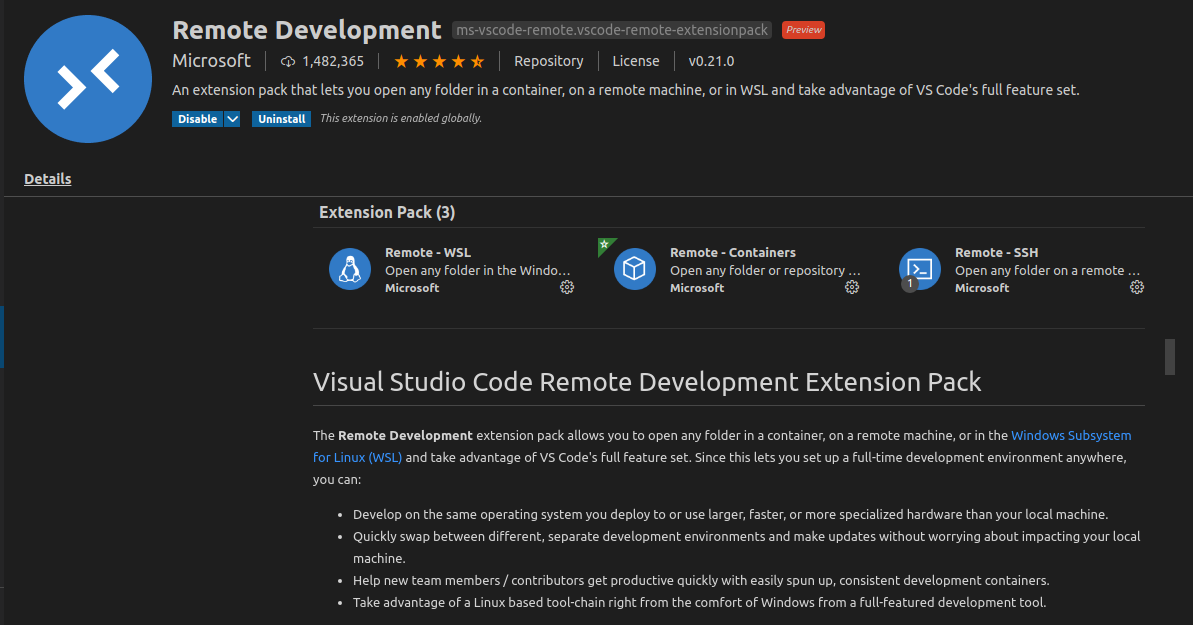The width and height of the screenshot is (1193, 625).
Task: Open the License link
Action: click(x=636, y=61)
